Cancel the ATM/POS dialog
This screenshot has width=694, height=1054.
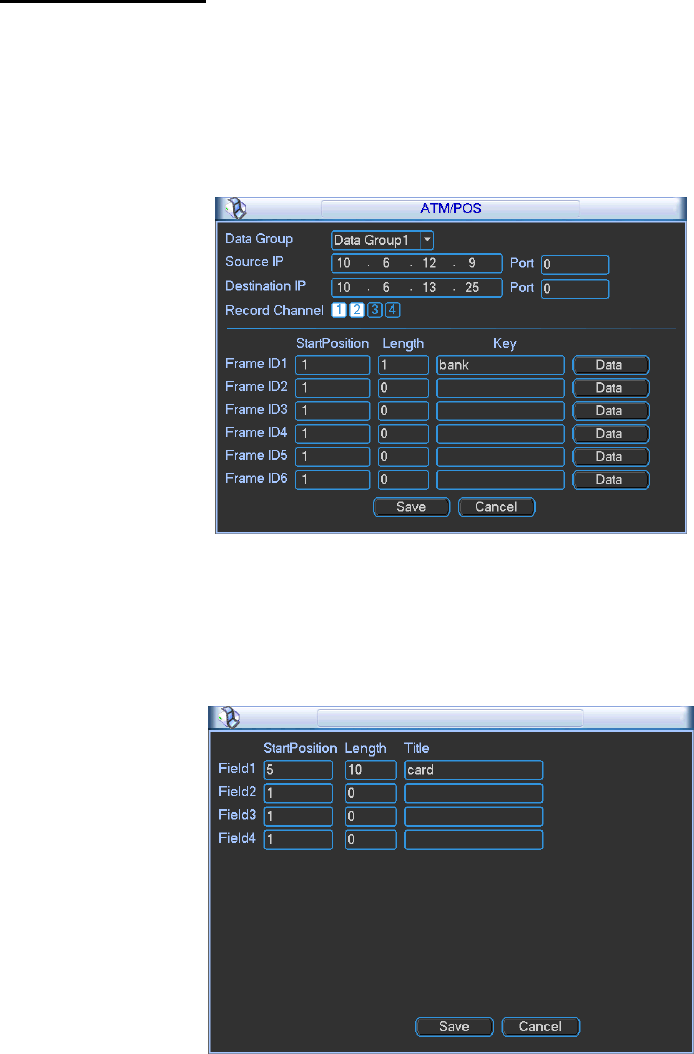point(496,507)
